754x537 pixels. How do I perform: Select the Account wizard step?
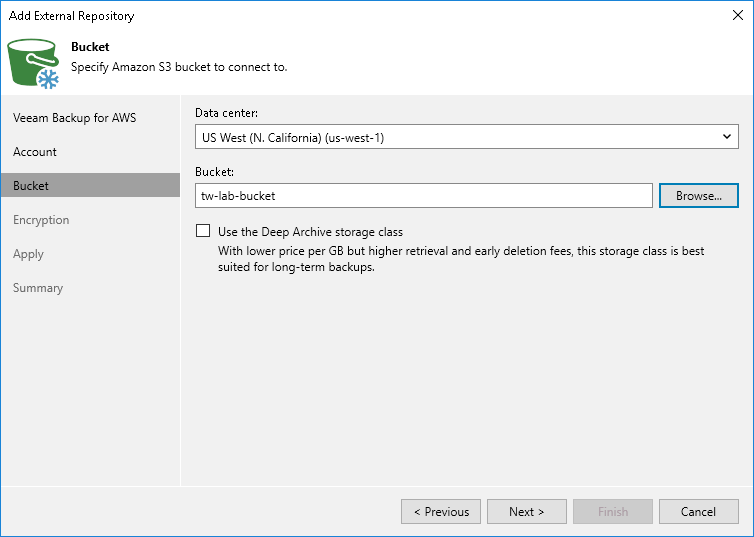[35, 152]
